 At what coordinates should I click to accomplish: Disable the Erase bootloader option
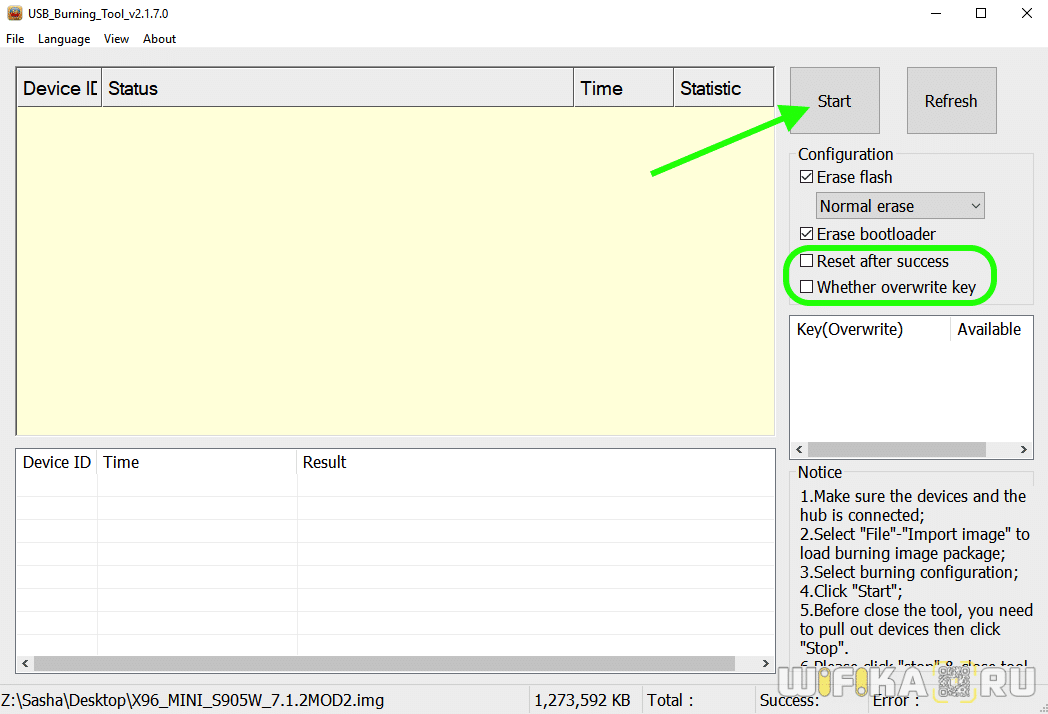coord(807,234)
